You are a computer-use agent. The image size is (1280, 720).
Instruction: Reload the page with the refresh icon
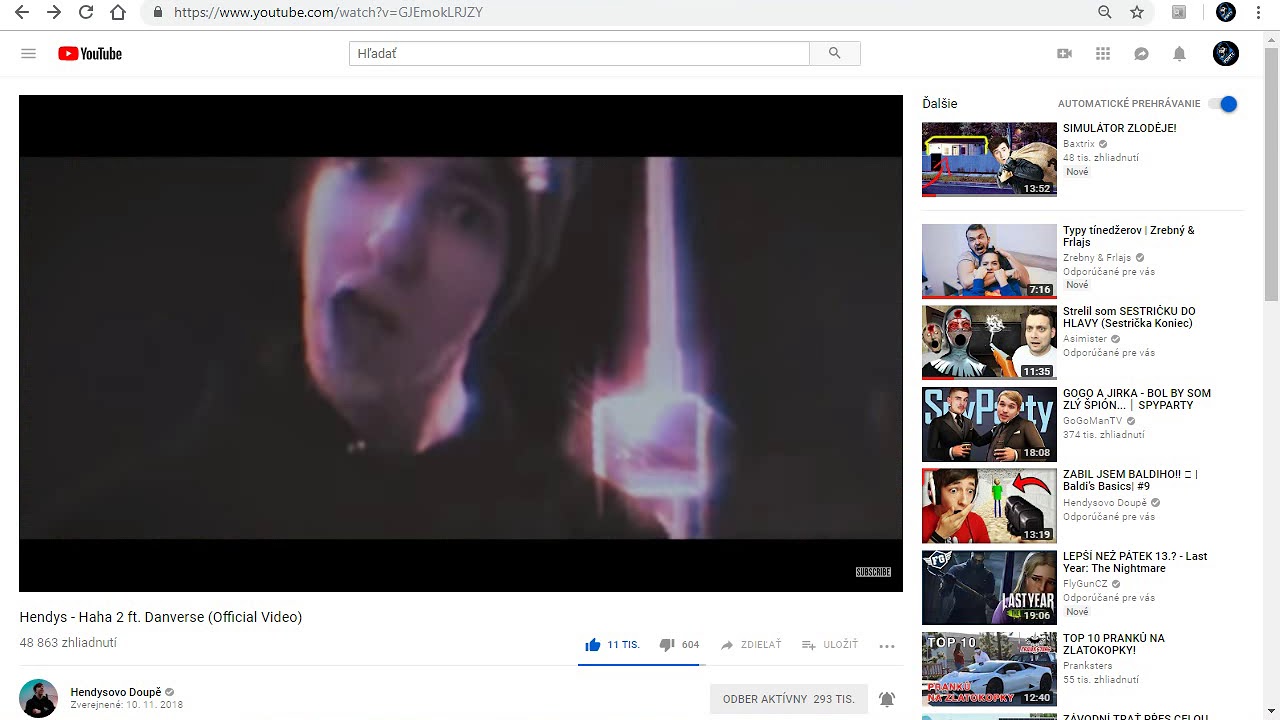point(86,12)
